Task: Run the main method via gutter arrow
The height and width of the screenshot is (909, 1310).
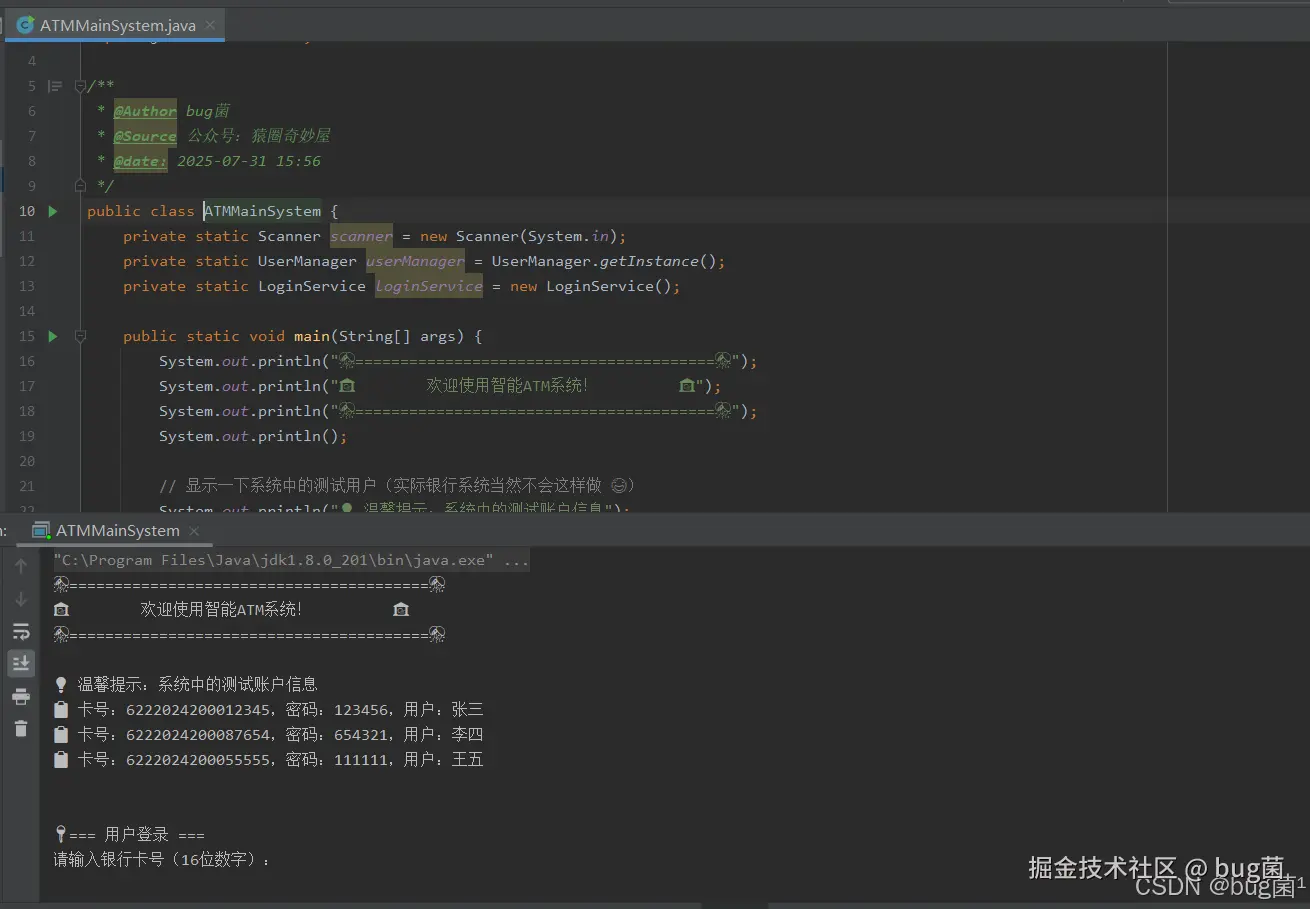Action: click(53, 336)
